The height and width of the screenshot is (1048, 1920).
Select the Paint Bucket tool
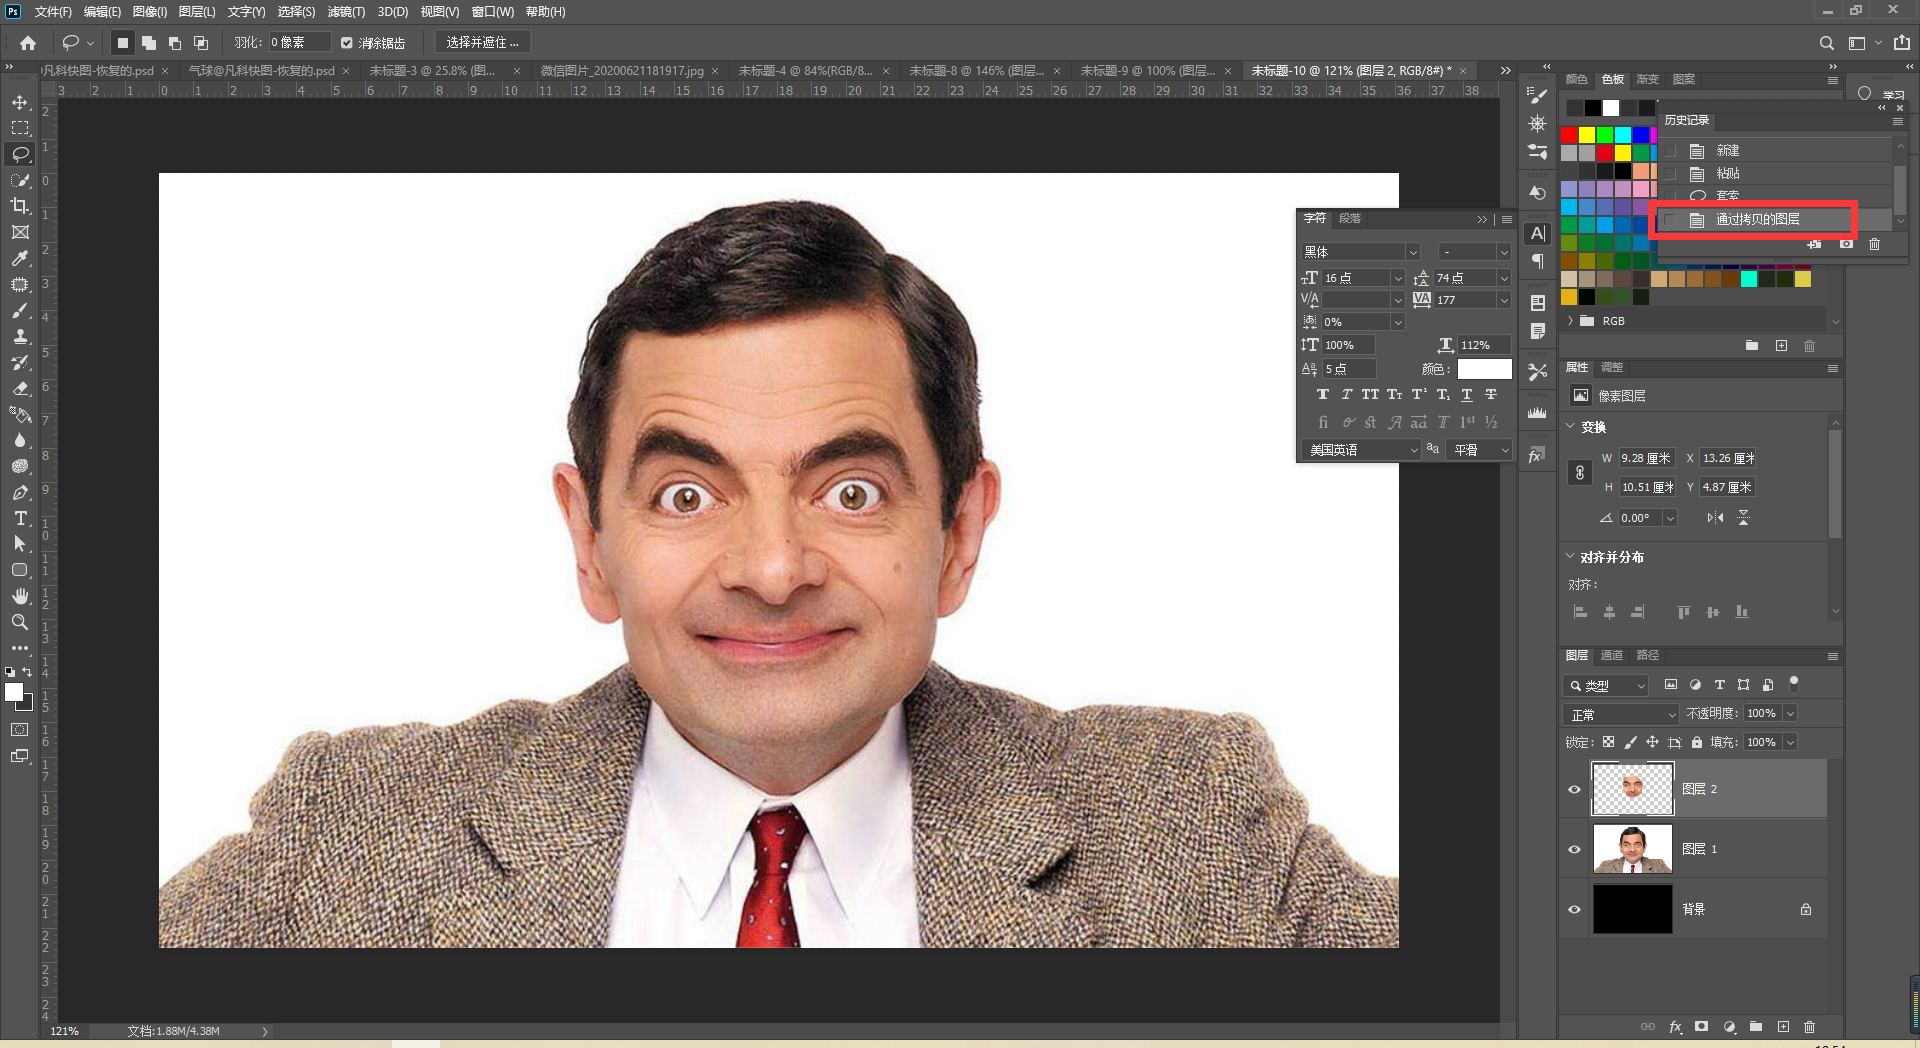(20, 414)
